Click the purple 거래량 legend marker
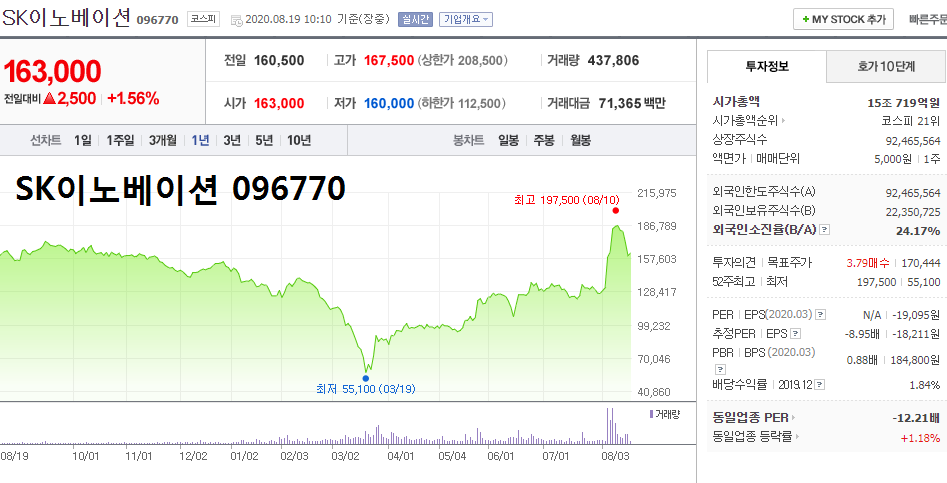The image size is (947, 483). tap(650, 414)
